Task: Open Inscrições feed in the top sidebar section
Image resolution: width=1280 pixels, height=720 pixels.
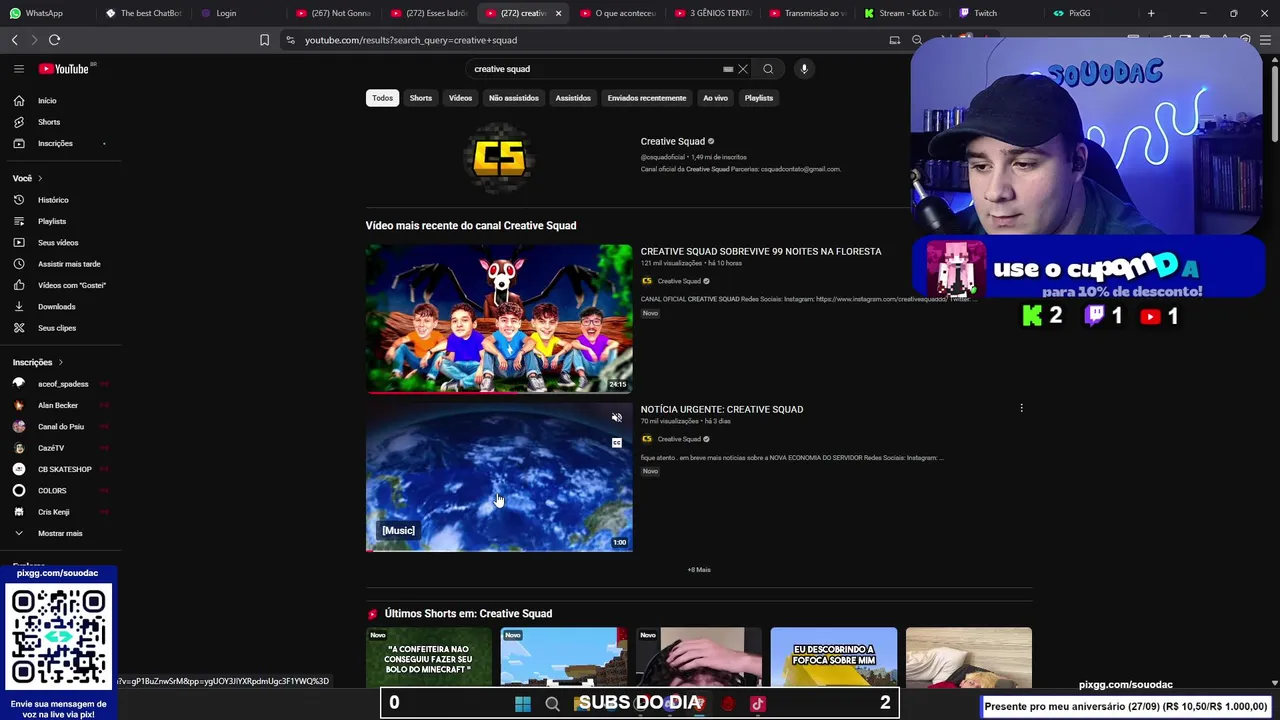Action: (55, 143)
